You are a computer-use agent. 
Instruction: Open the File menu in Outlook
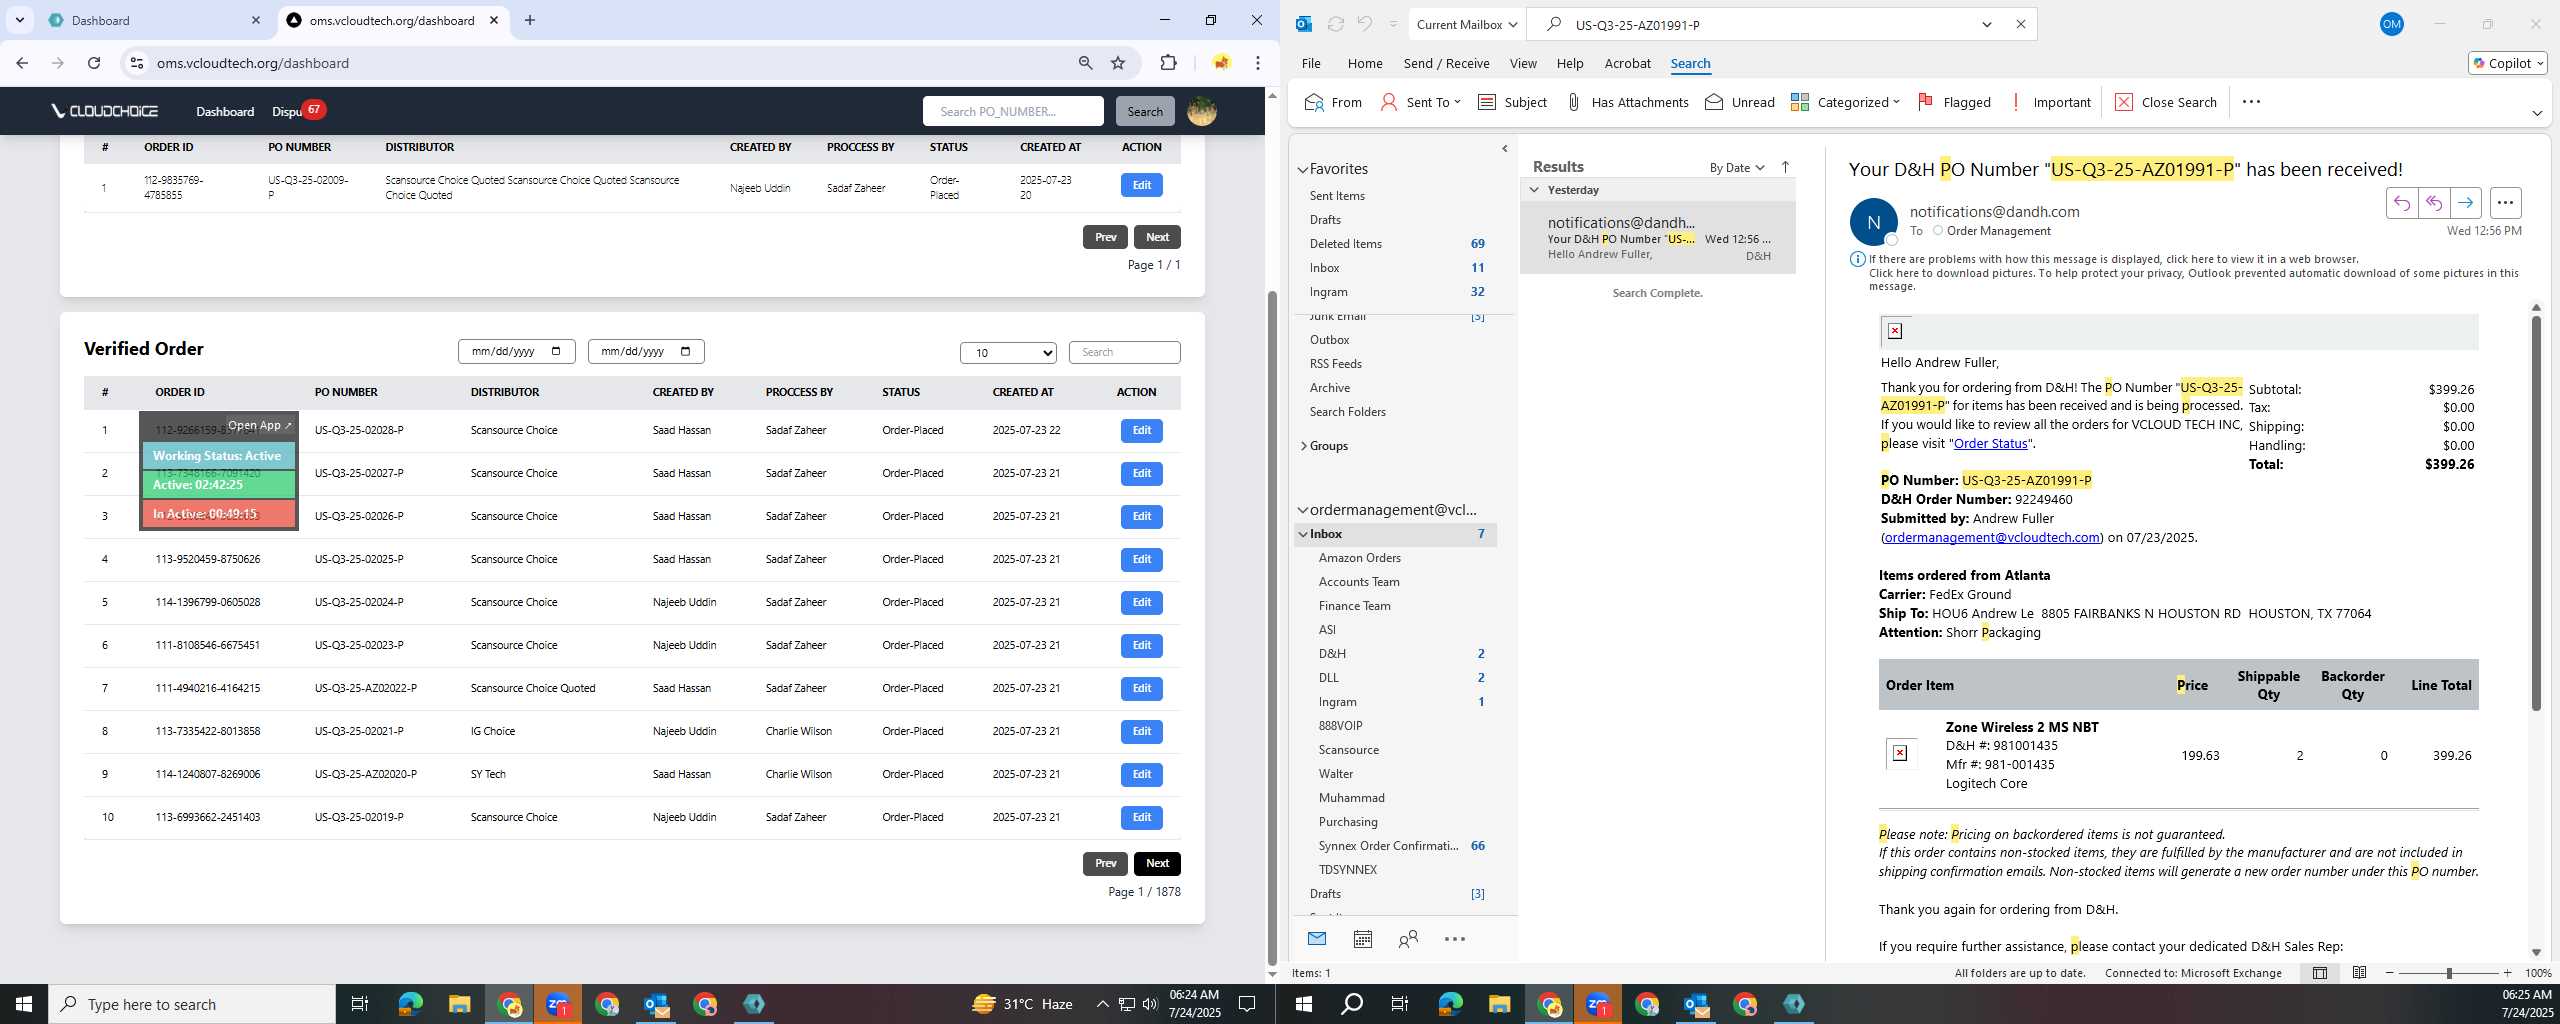pos(1311,63)
